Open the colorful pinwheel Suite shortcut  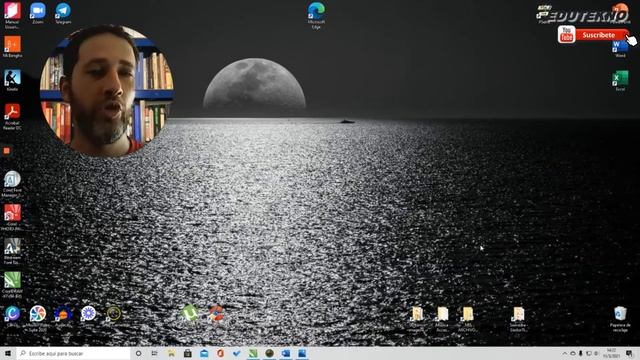(38, 318)
